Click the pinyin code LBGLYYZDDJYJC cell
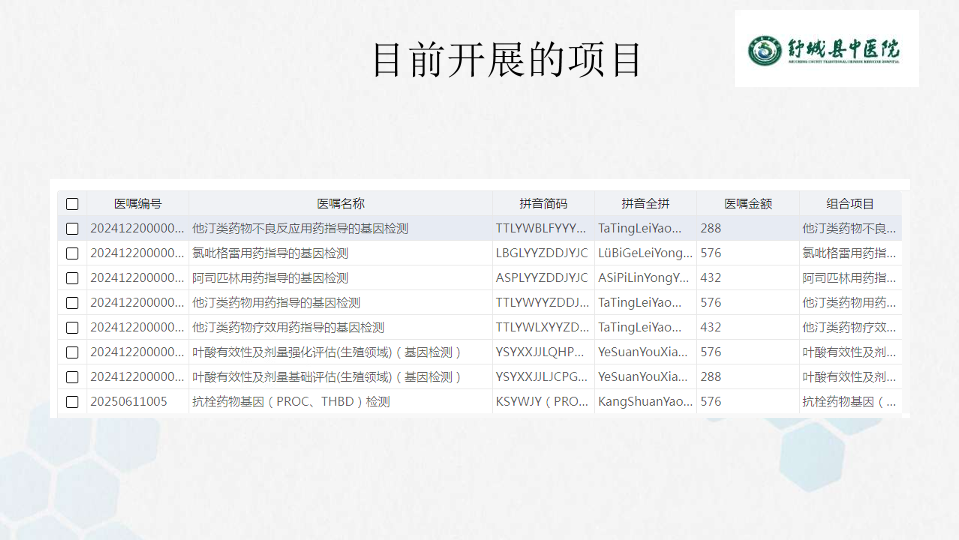Screen dimensions: 959x540 pos(542,253)
